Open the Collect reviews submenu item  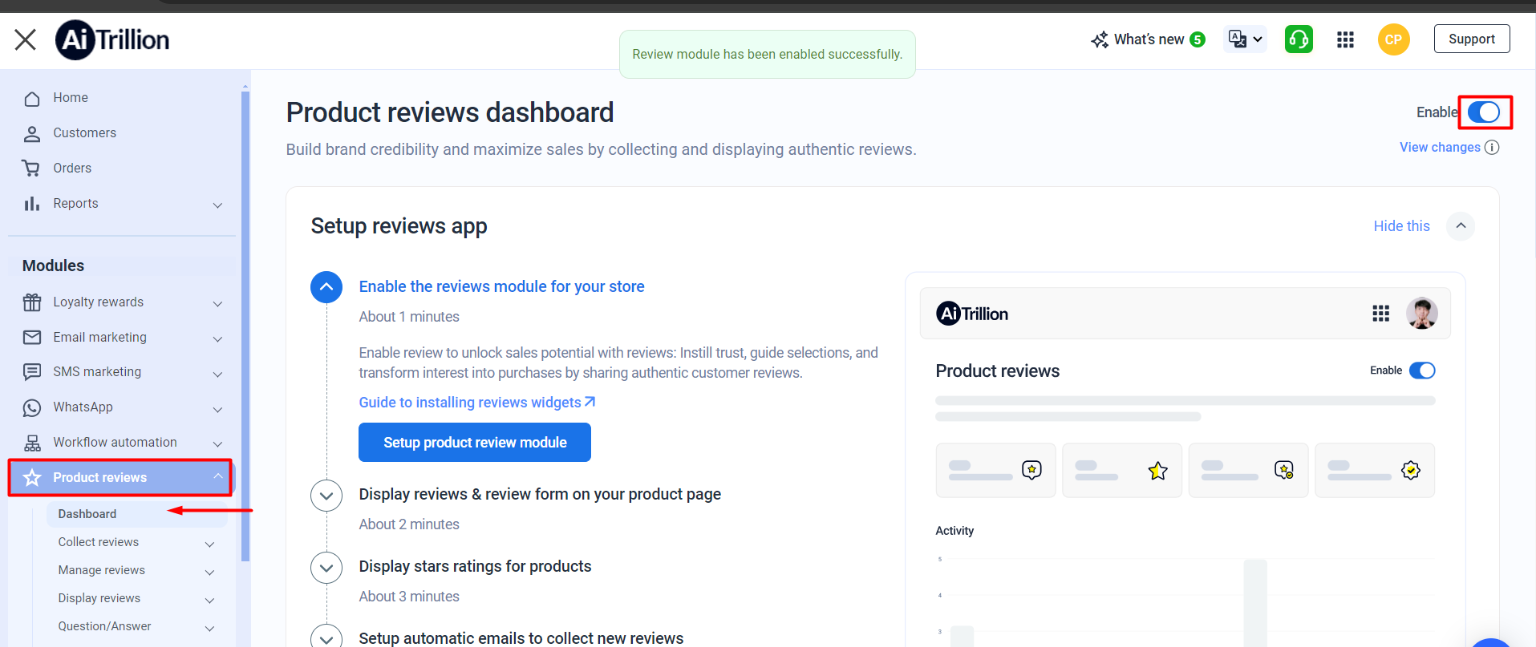[x=98, y=542]
